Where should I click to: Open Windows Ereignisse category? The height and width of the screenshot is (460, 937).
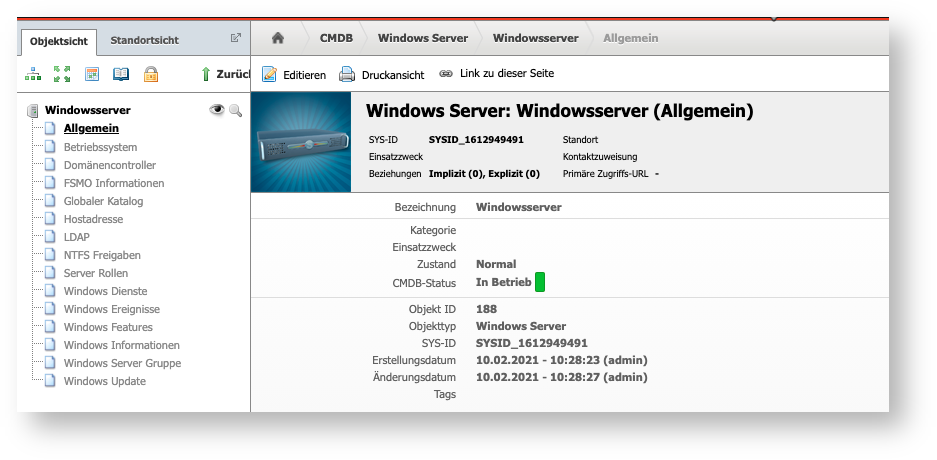click(112, 309)
